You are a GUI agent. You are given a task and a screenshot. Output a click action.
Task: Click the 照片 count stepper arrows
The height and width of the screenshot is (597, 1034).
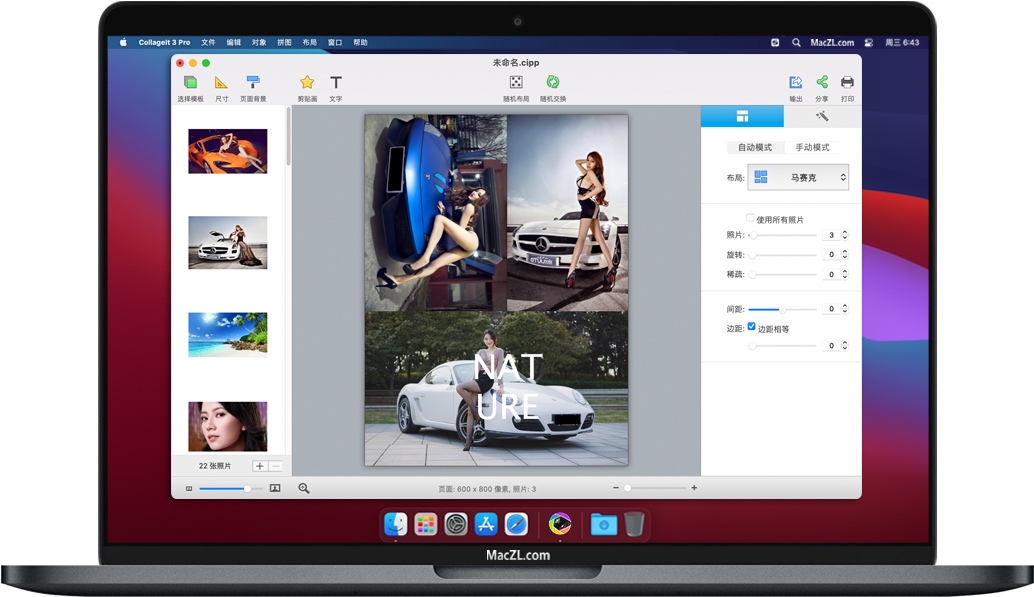tap(845, 235)
